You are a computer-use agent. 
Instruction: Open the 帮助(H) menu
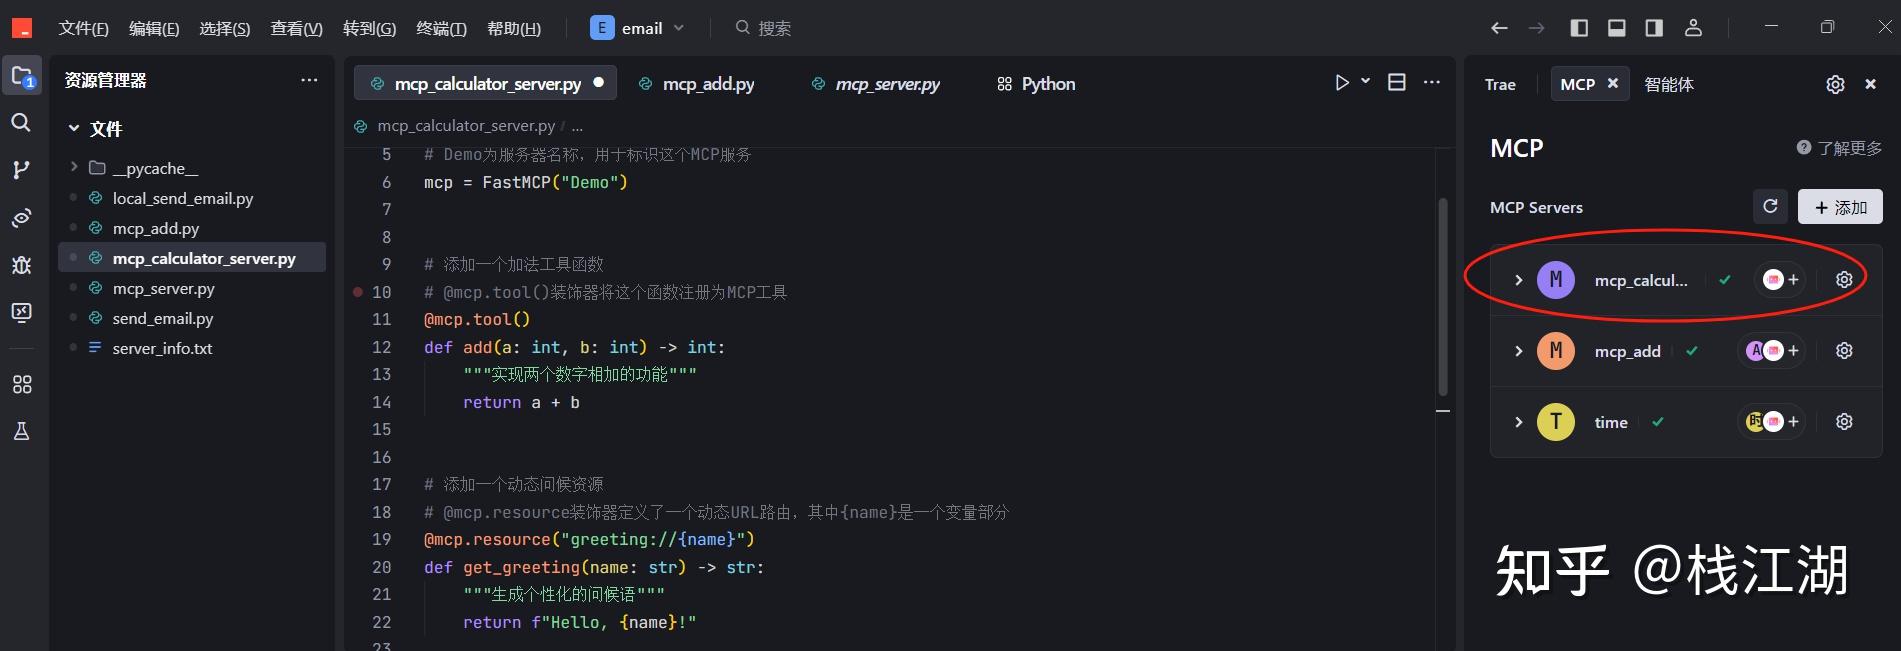point(514,28)
